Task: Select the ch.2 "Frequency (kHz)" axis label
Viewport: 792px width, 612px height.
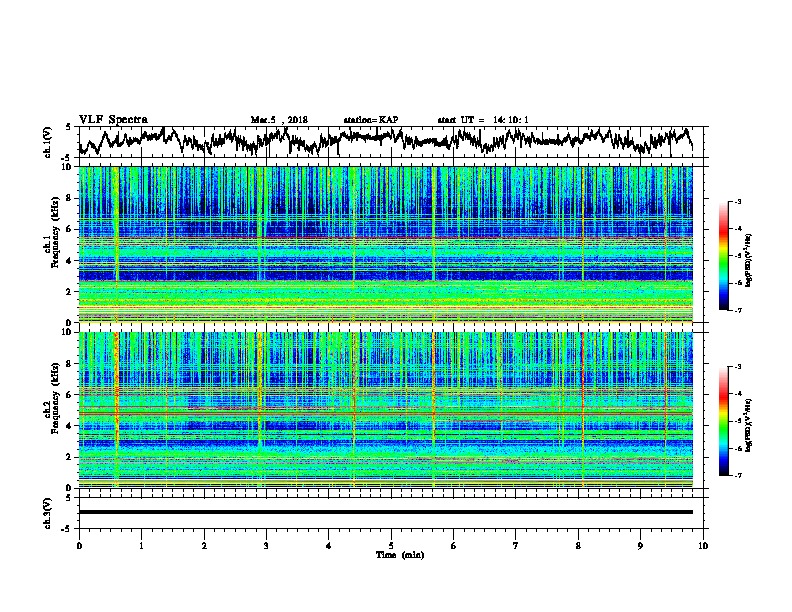Action: (55, 398)
